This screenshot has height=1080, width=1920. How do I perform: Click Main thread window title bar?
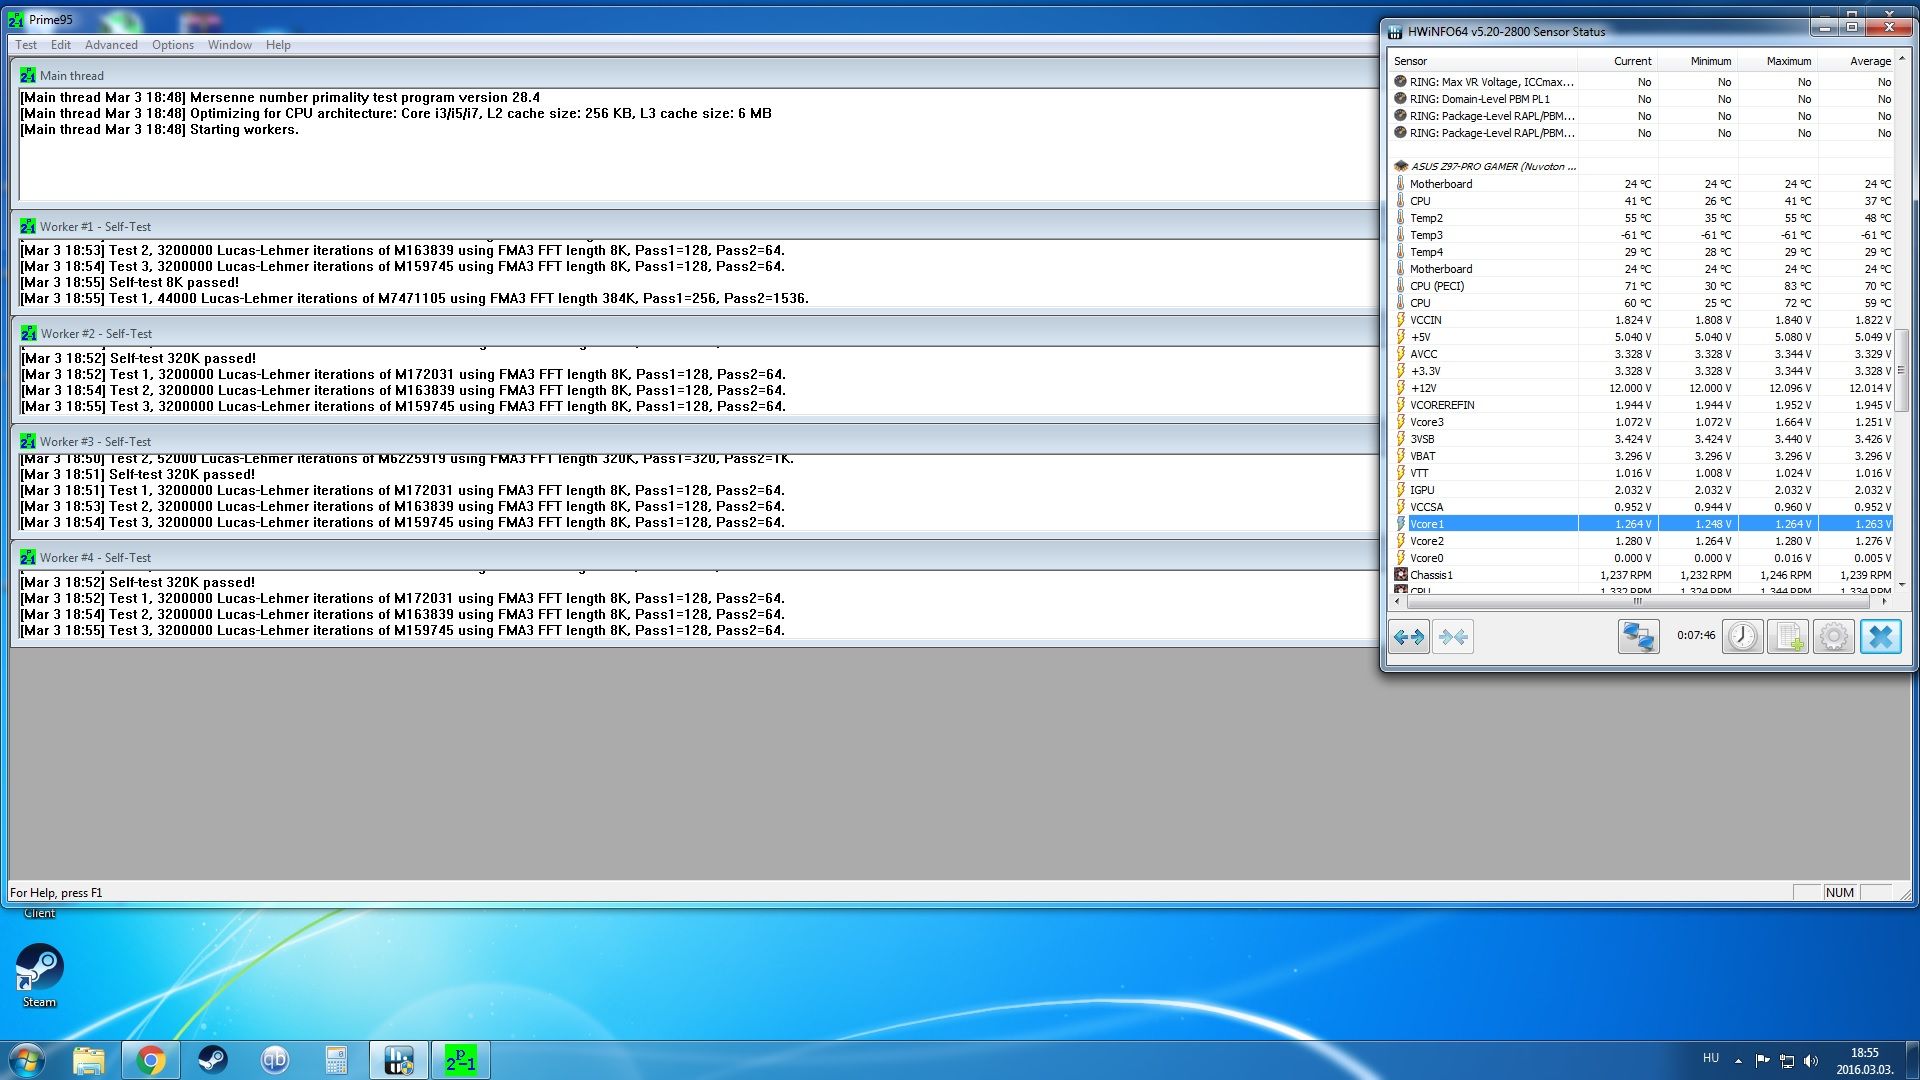(697, 76)
